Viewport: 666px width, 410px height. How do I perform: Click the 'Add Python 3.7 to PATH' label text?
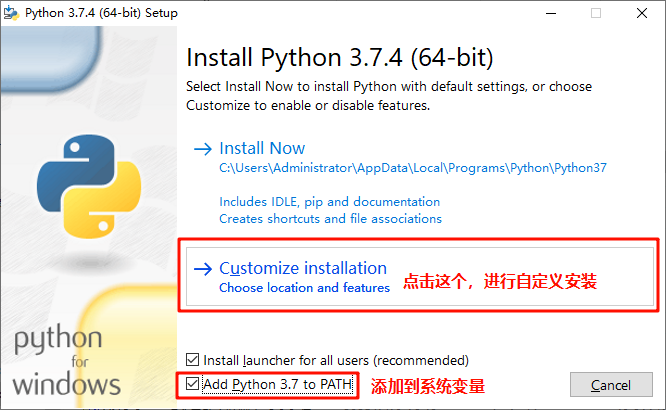click(x=278, y=385)
